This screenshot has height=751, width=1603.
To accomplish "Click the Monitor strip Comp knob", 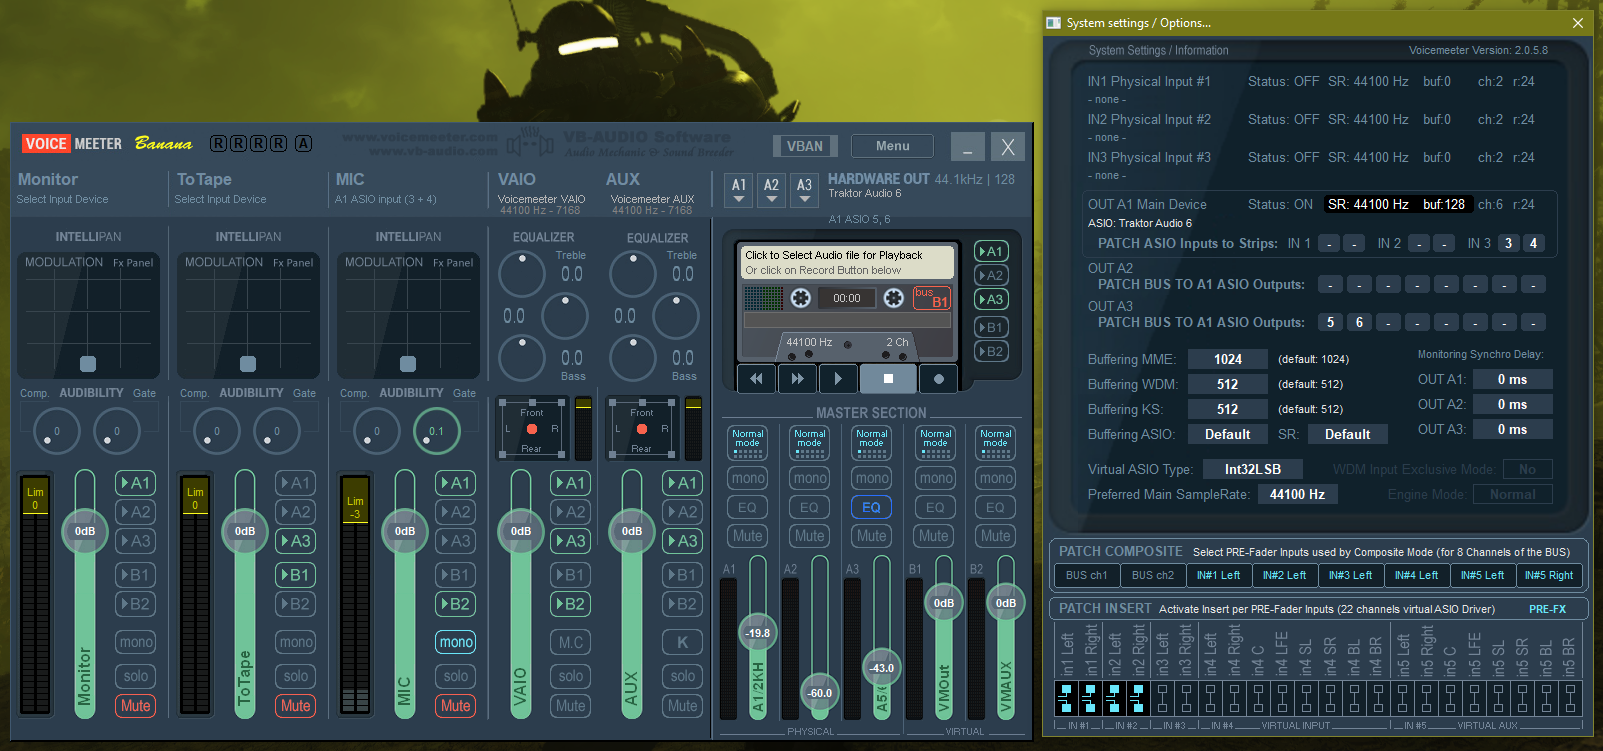I will 57,431.
